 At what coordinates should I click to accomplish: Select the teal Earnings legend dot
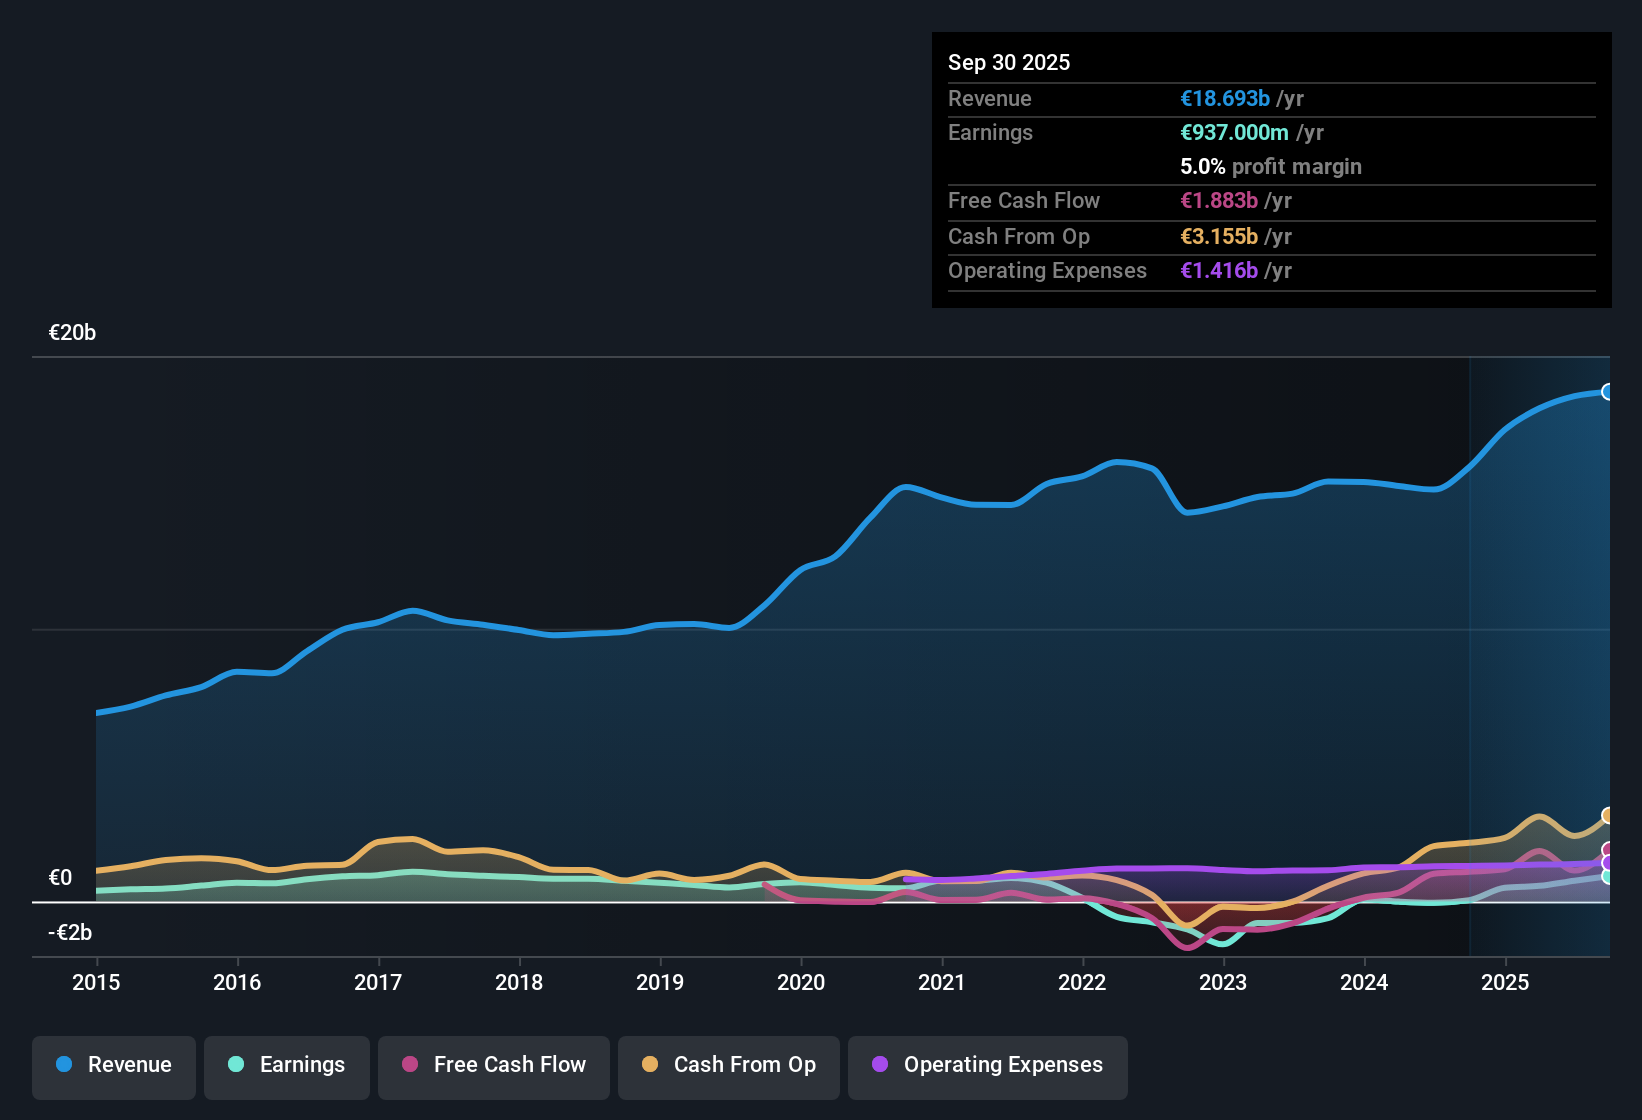[236, 1065]
